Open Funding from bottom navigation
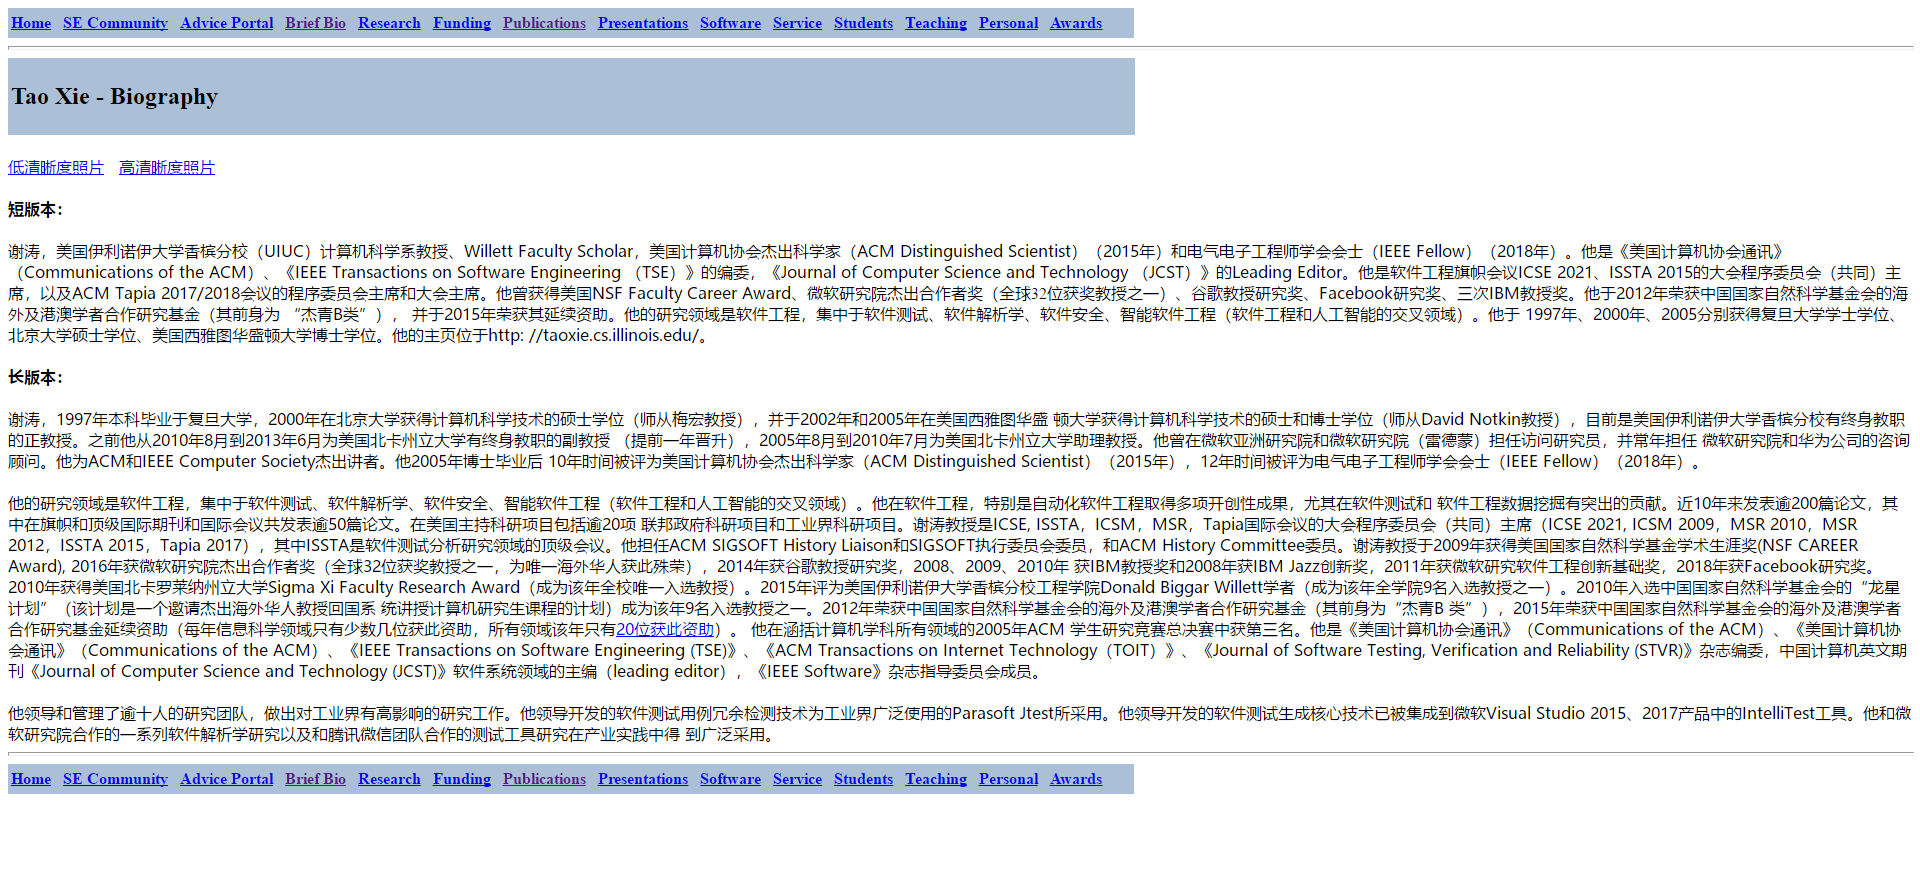The image size is (1920, 895). pyautogui.click(x=462, y=779)
